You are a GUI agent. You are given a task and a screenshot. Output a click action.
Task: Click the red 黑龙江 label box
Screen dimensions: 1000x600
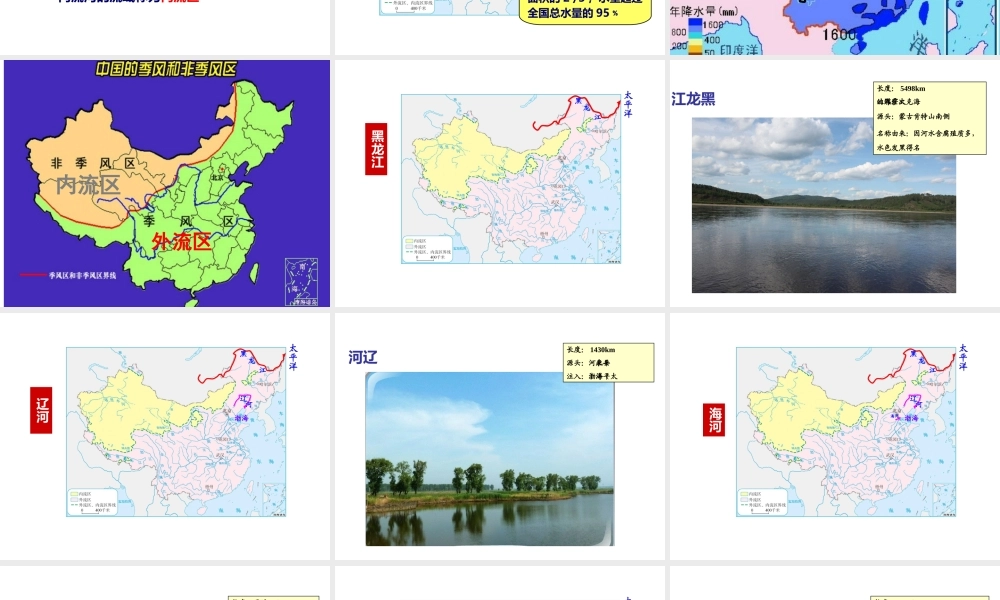(x=376, y=149)
